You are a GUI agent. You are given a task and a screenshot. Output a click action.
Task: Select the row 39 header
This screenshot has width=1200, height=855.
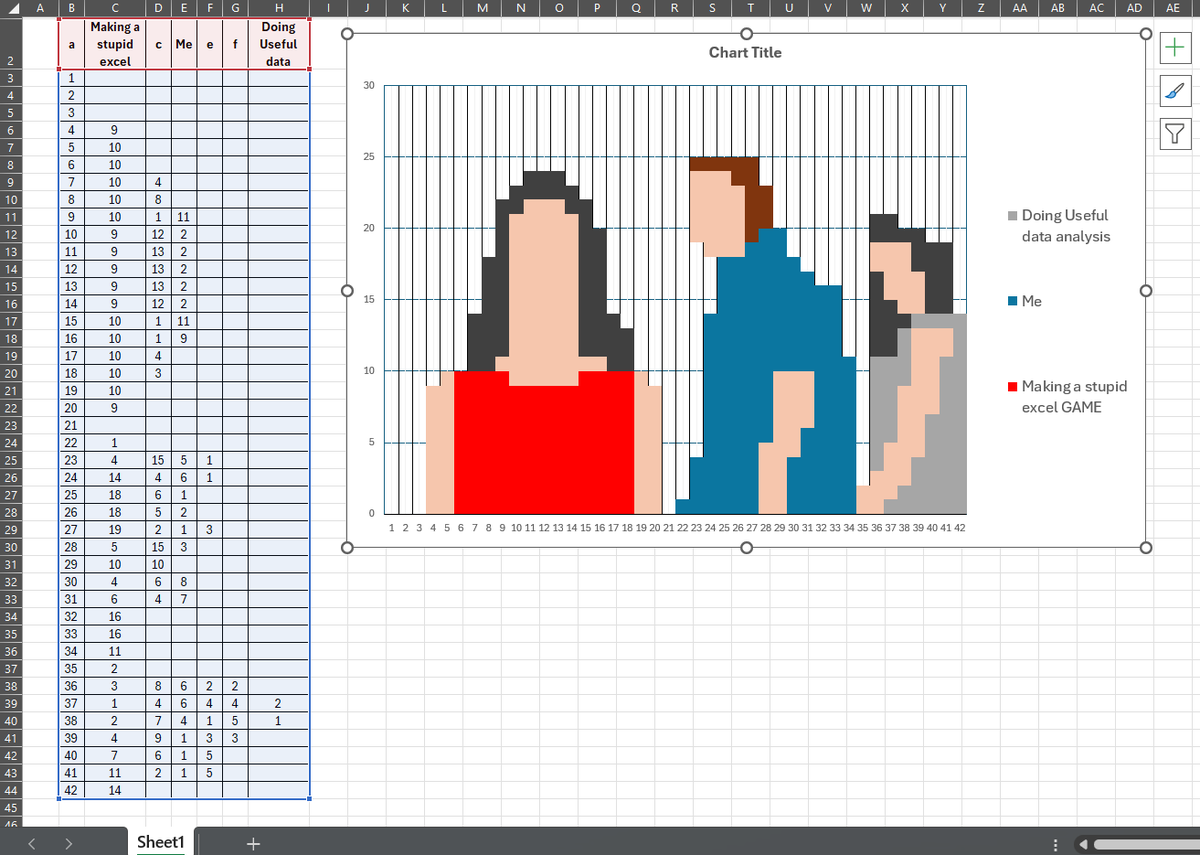(12, 703)
